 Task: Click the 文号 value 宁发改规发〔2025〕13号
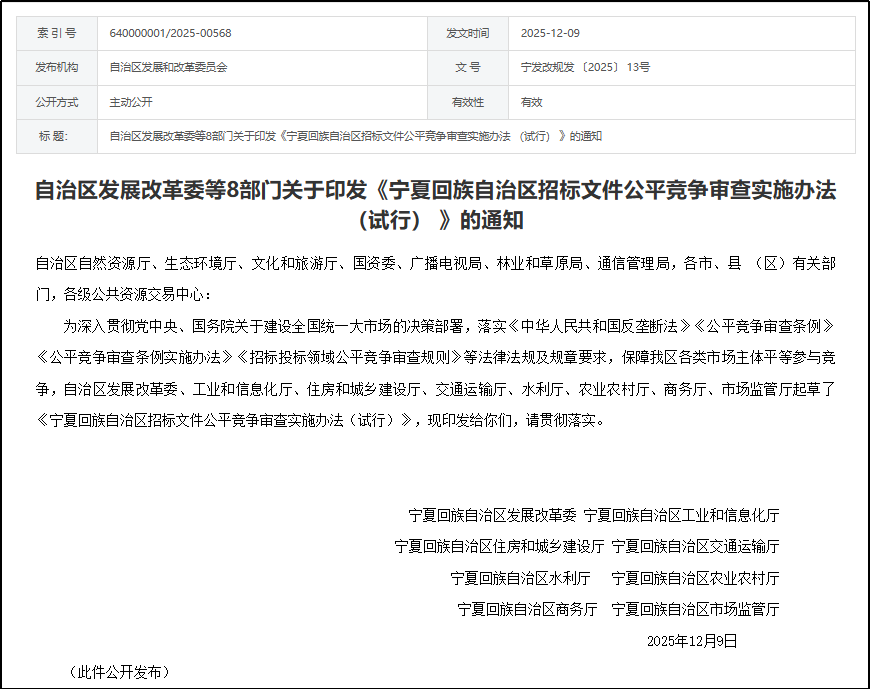pyautogui.click(x=591, y=67)
